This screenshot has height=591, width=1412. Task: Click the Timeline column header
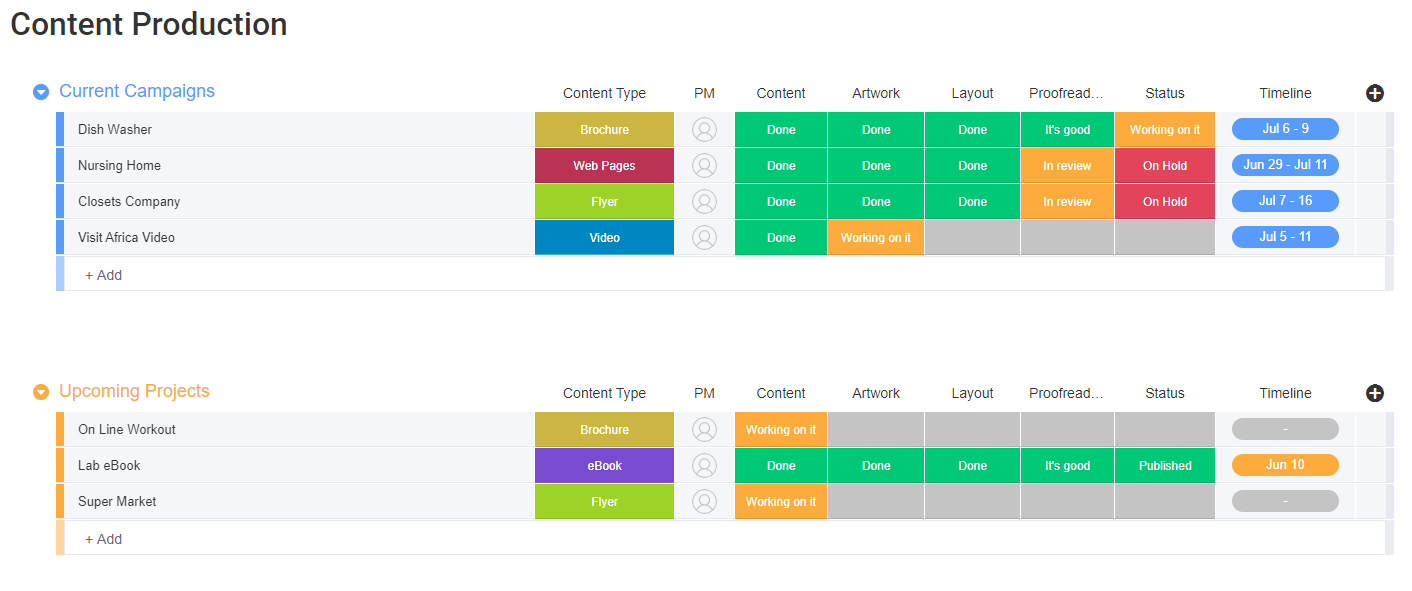coord(1285,93)
